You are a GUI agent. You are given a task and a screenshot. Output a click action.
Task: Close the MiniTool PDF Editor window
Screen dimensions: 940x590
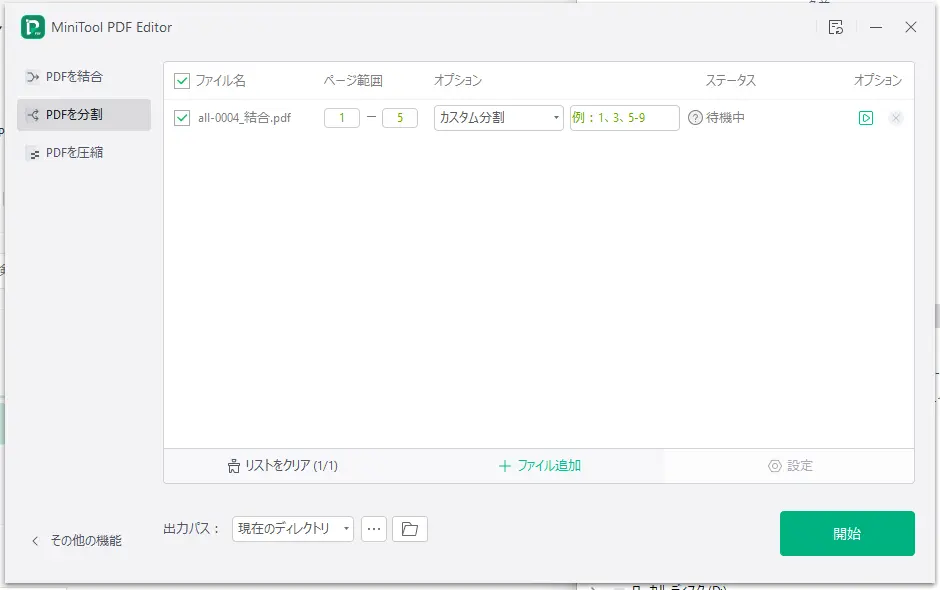(x=911, y=27)
